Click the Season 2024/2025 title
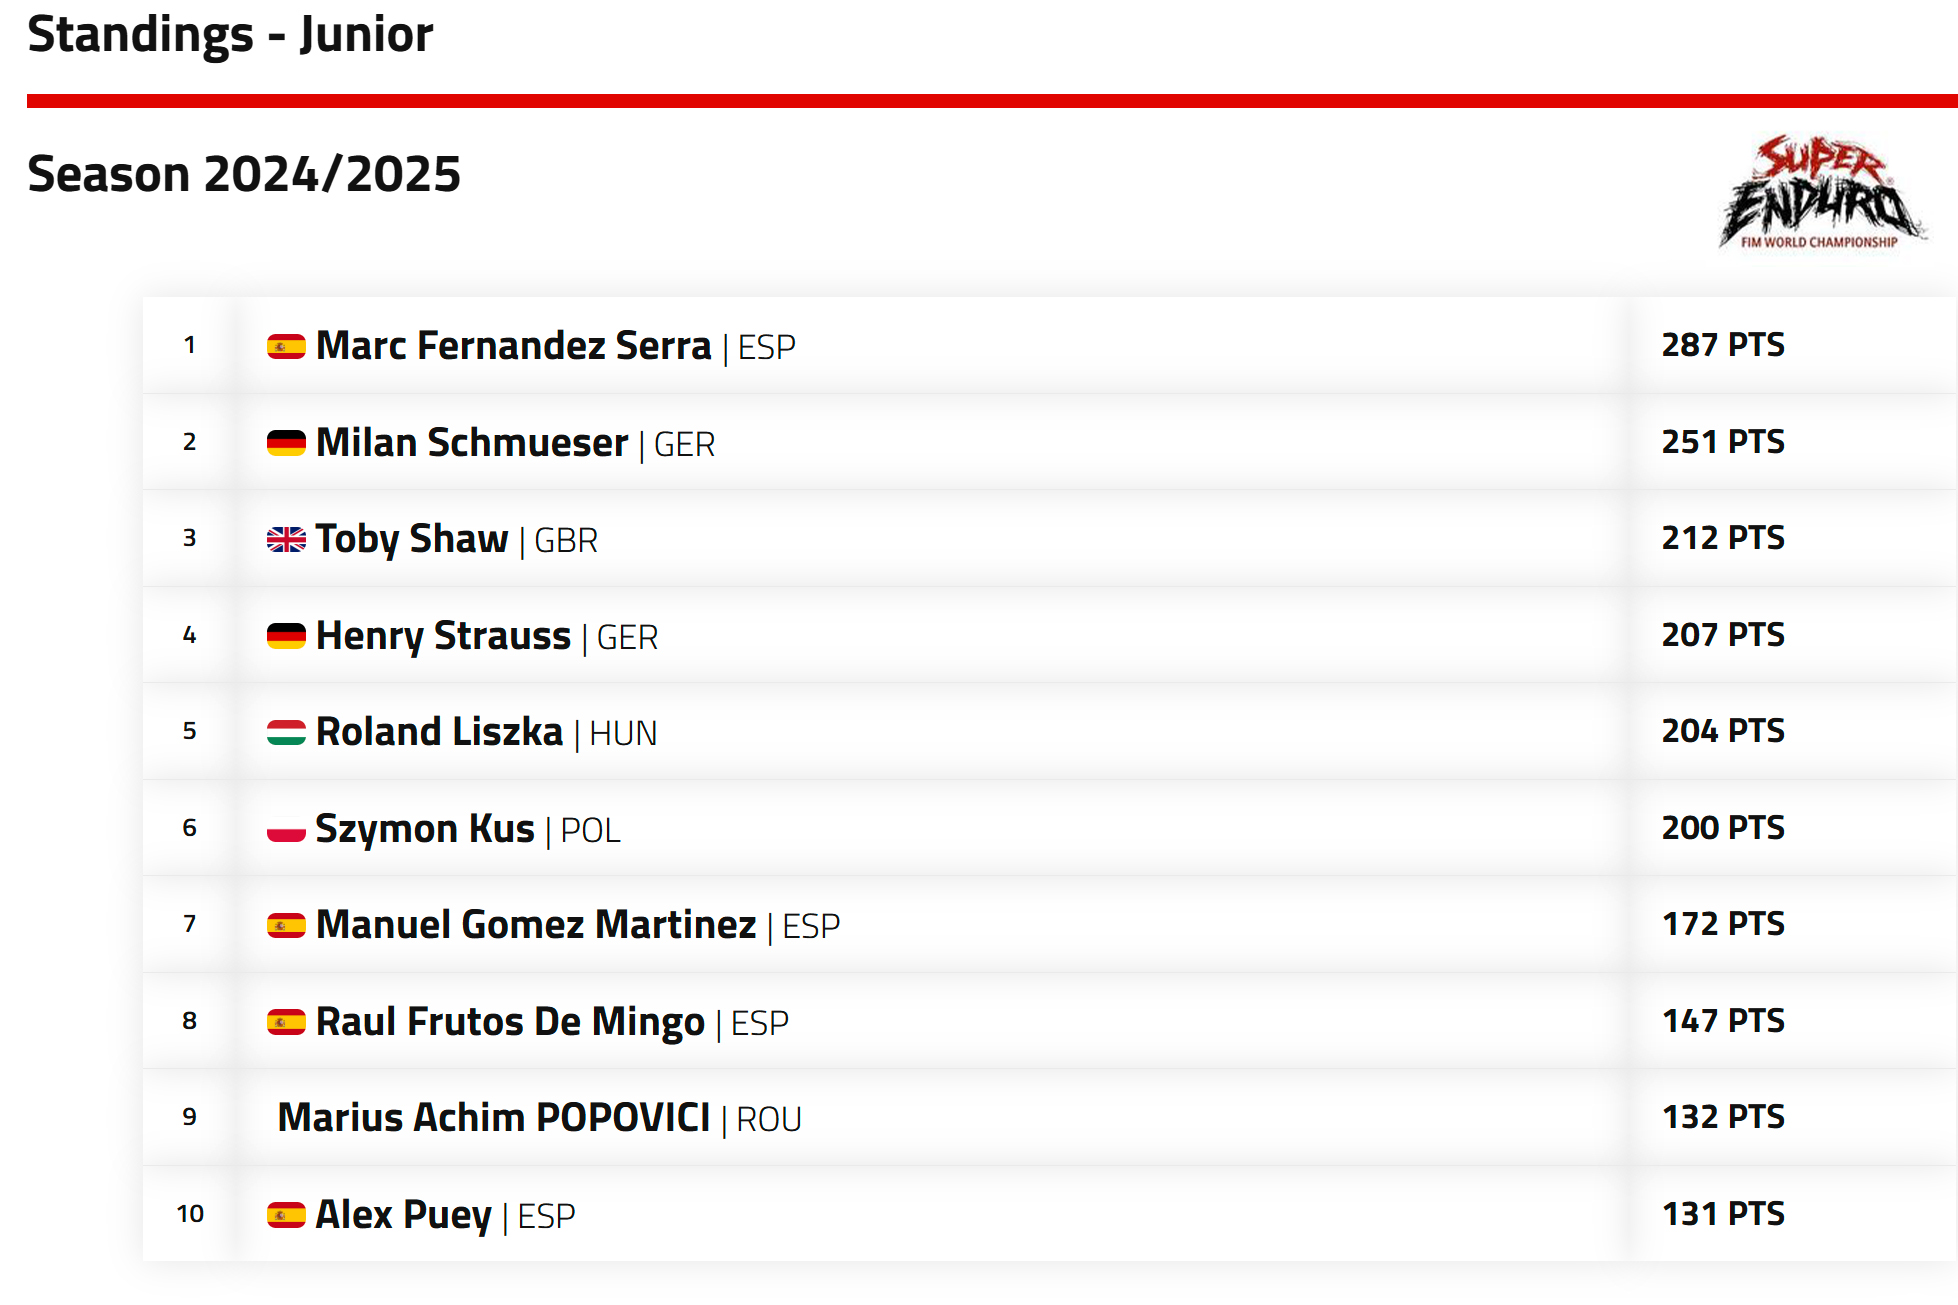This screenshot has width=1958, height=1305. [244, 174]
